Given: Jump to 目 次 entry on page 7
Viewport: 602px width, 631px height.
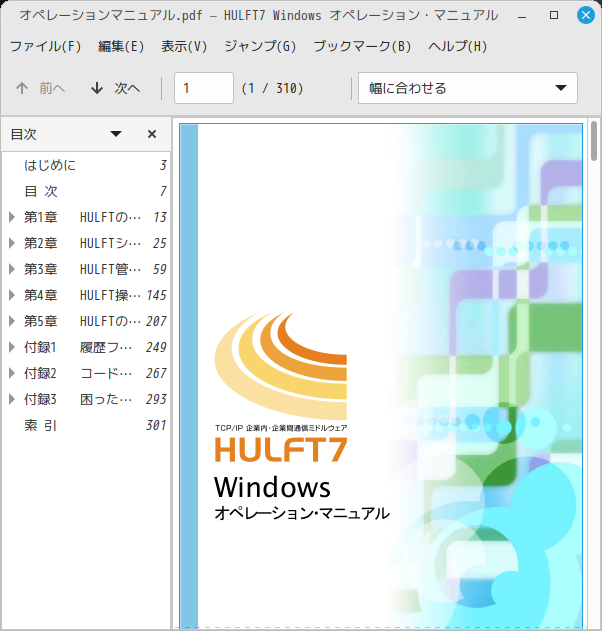Looking at the screenshot, I should pos(86,191).
